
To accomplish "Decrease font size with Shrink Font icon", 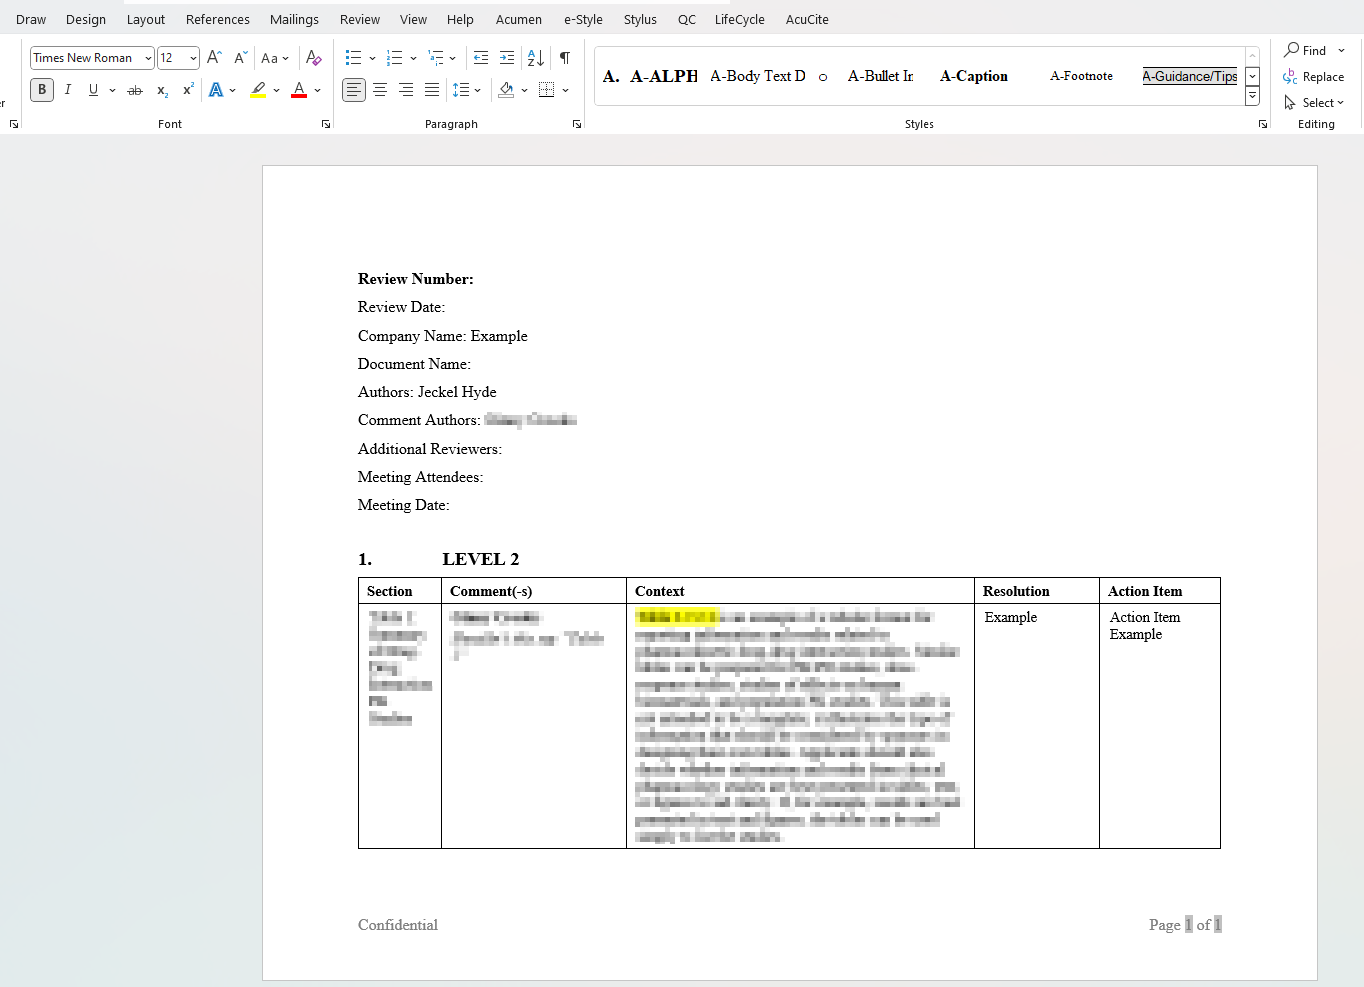I will tap(240, 58).
